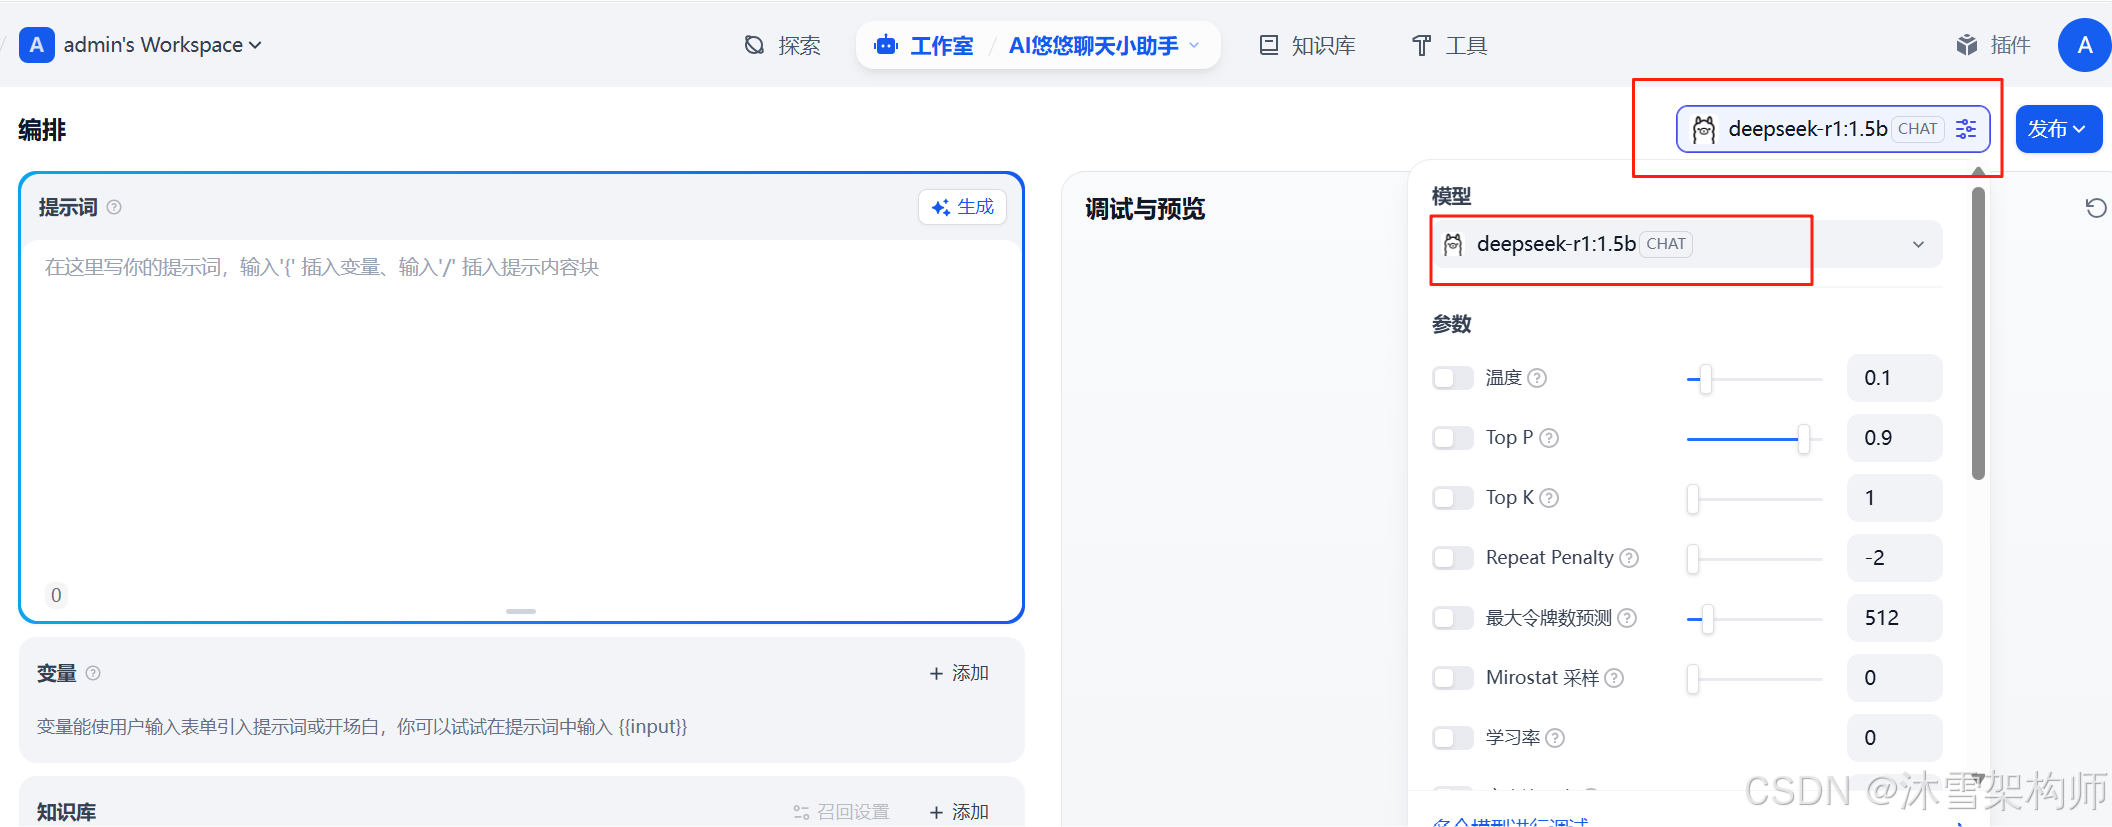Switch to the 知识库 tab

[x=1307, y=45]
